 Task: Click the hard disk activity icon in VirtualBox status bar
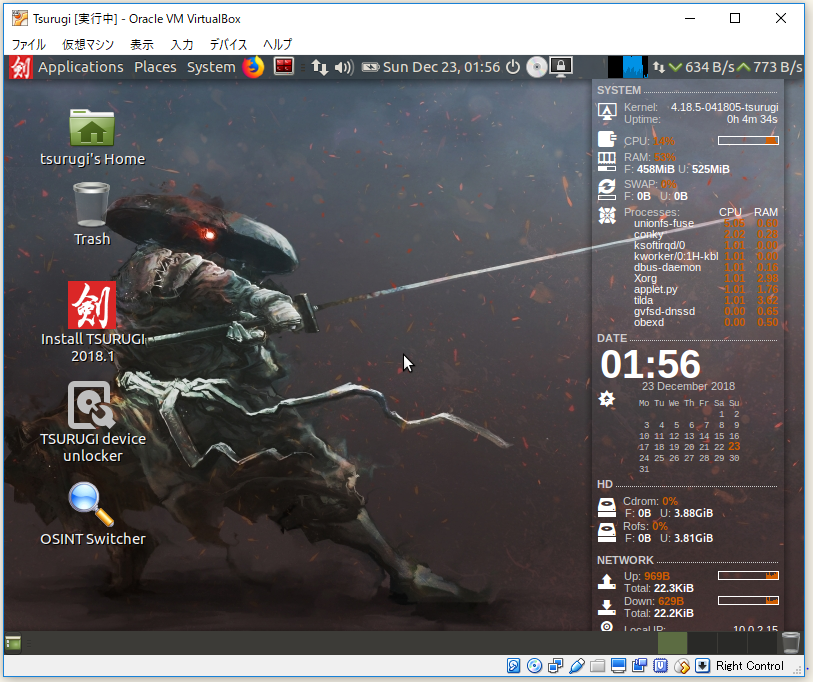[513, 665]
